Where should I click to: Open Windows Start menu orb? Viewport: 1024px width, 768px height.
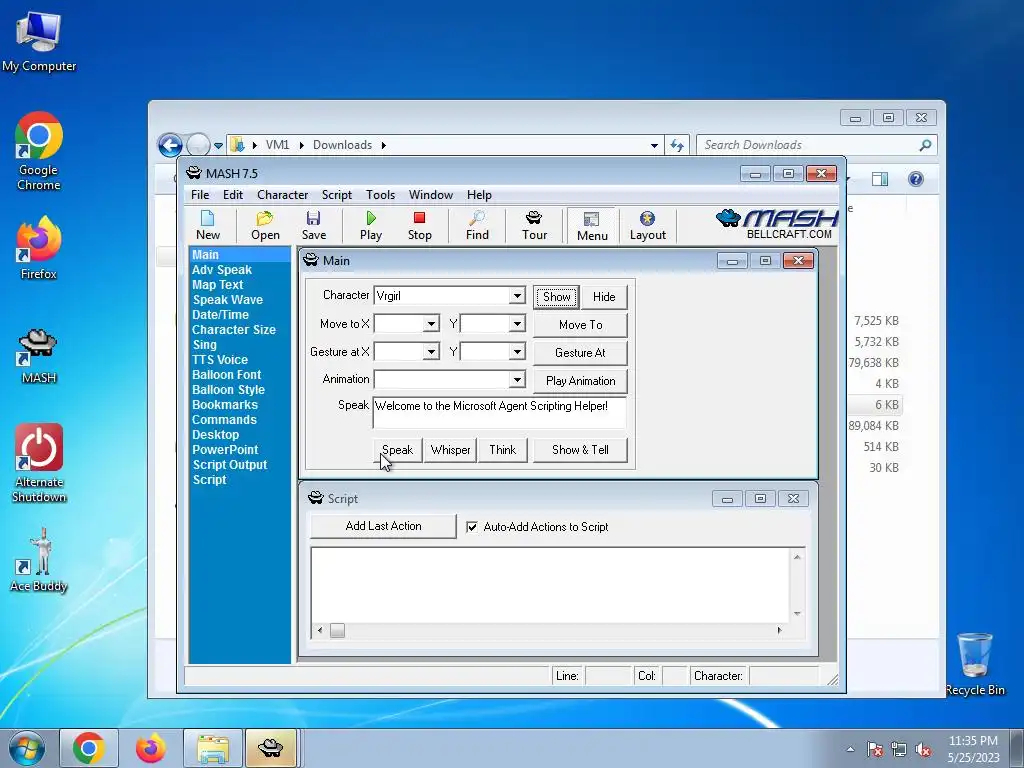pyautogui.click(x=27, y=748)
